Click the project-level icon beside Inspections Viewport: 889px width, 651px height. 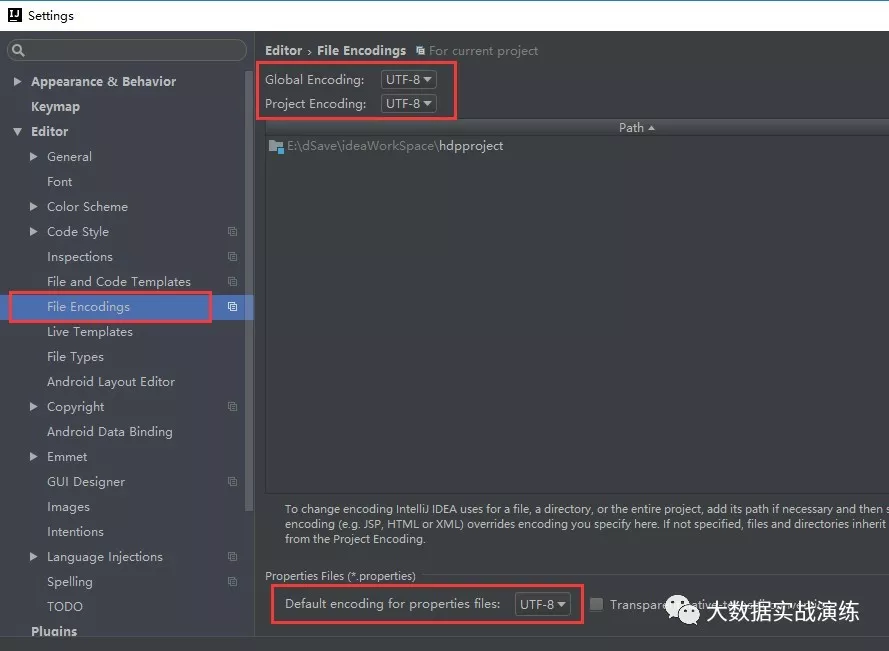232,256
